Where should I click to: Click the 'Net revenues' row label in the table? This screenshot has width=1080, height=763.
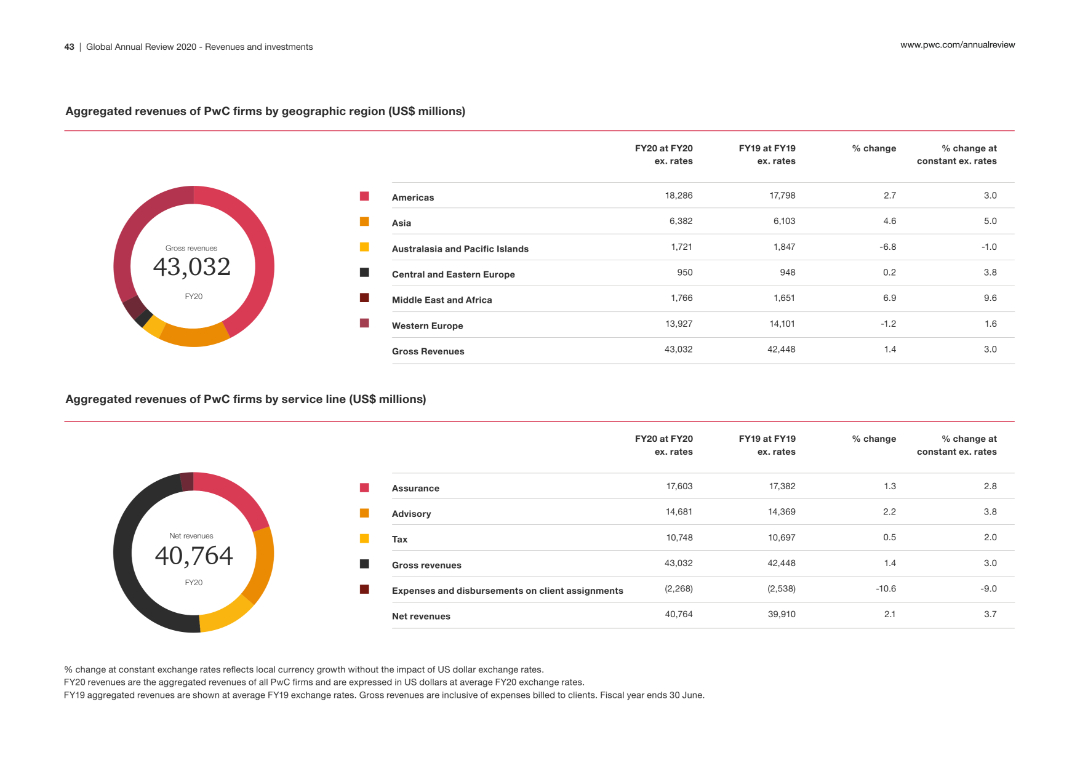click(421, 616)
